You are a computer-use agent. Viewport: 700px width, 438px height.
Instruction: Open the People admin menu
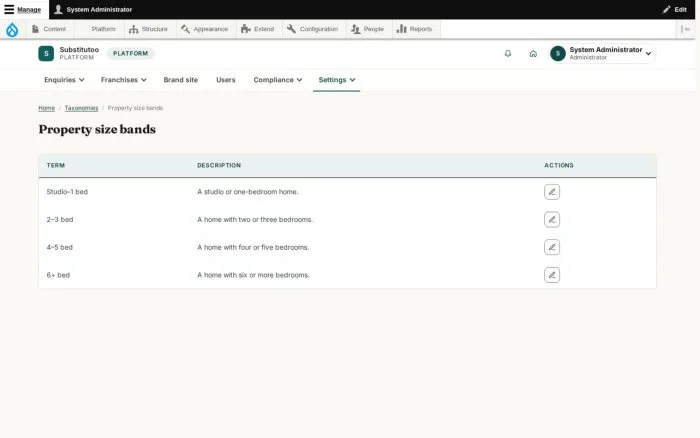point(367,29)
